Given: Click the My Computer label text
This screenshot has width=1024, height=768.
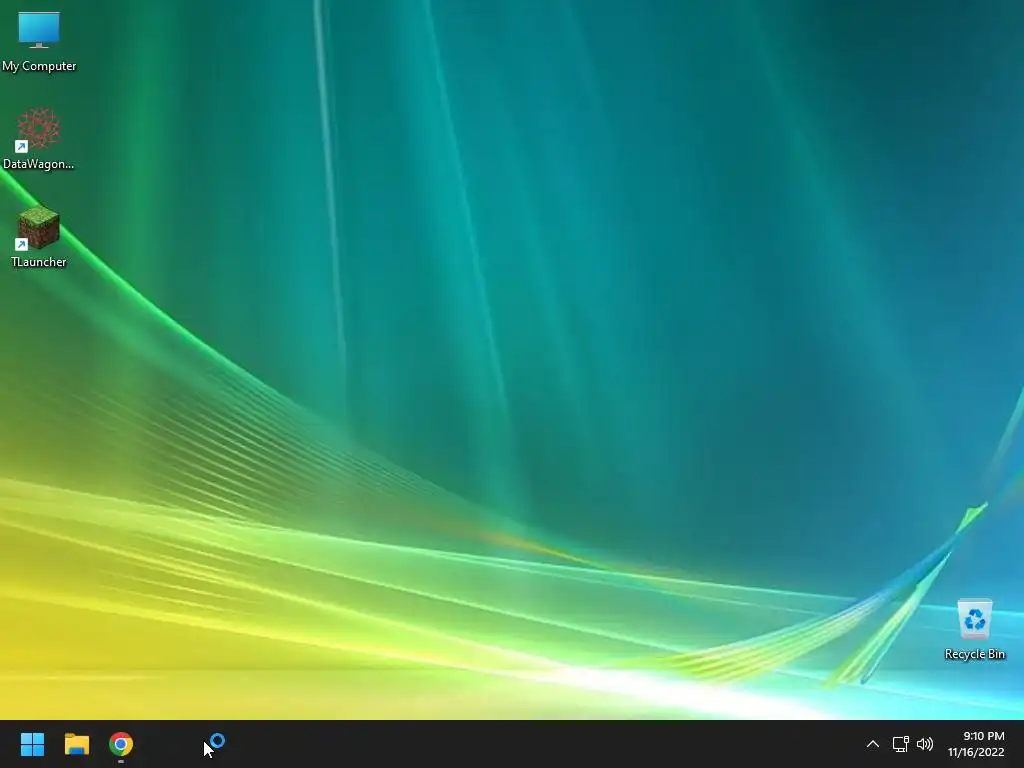Looking at the screenshot, I should [39, 66].
